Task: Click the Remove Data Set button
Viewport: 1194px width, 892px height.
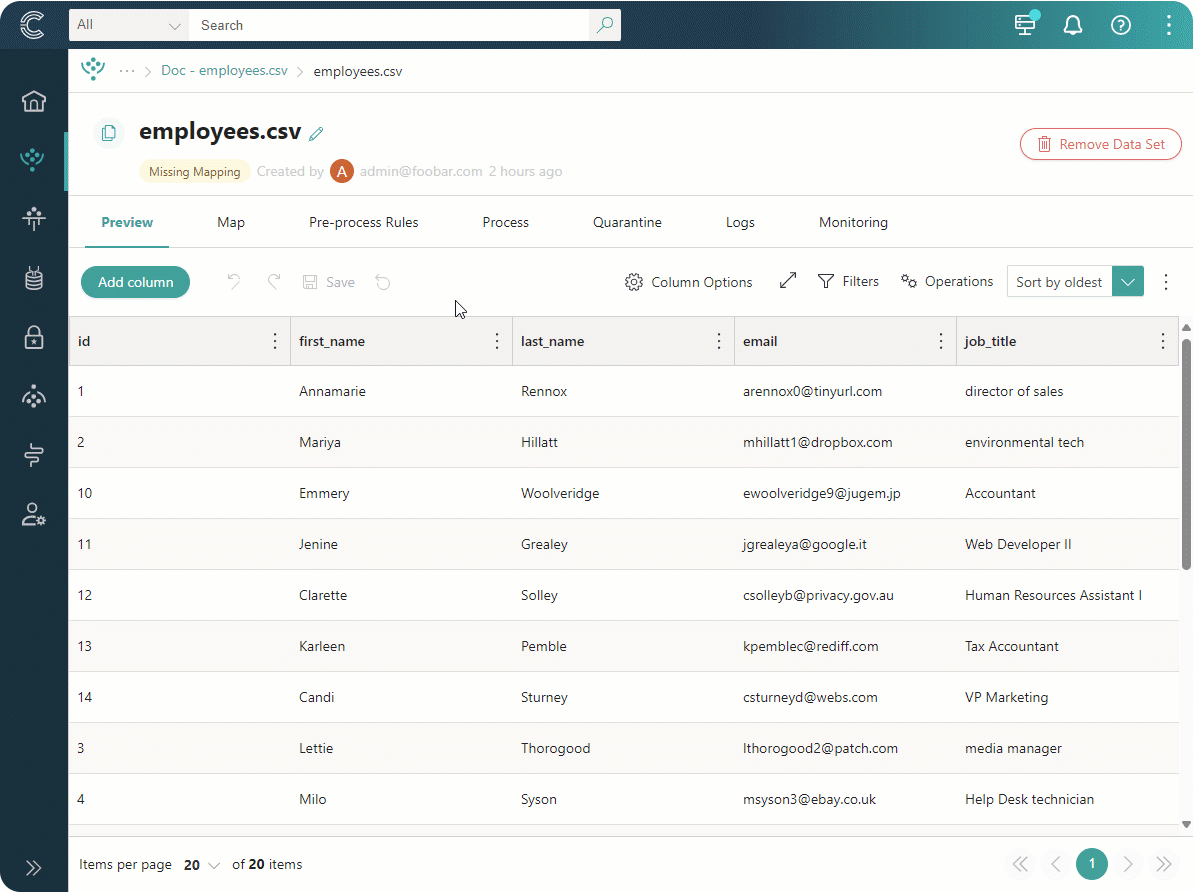Action: point(1100,144)
